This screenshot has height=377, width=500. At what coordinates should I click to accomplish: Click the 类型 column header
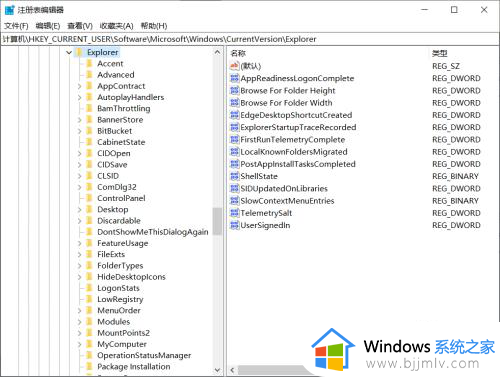click(440, 53)
